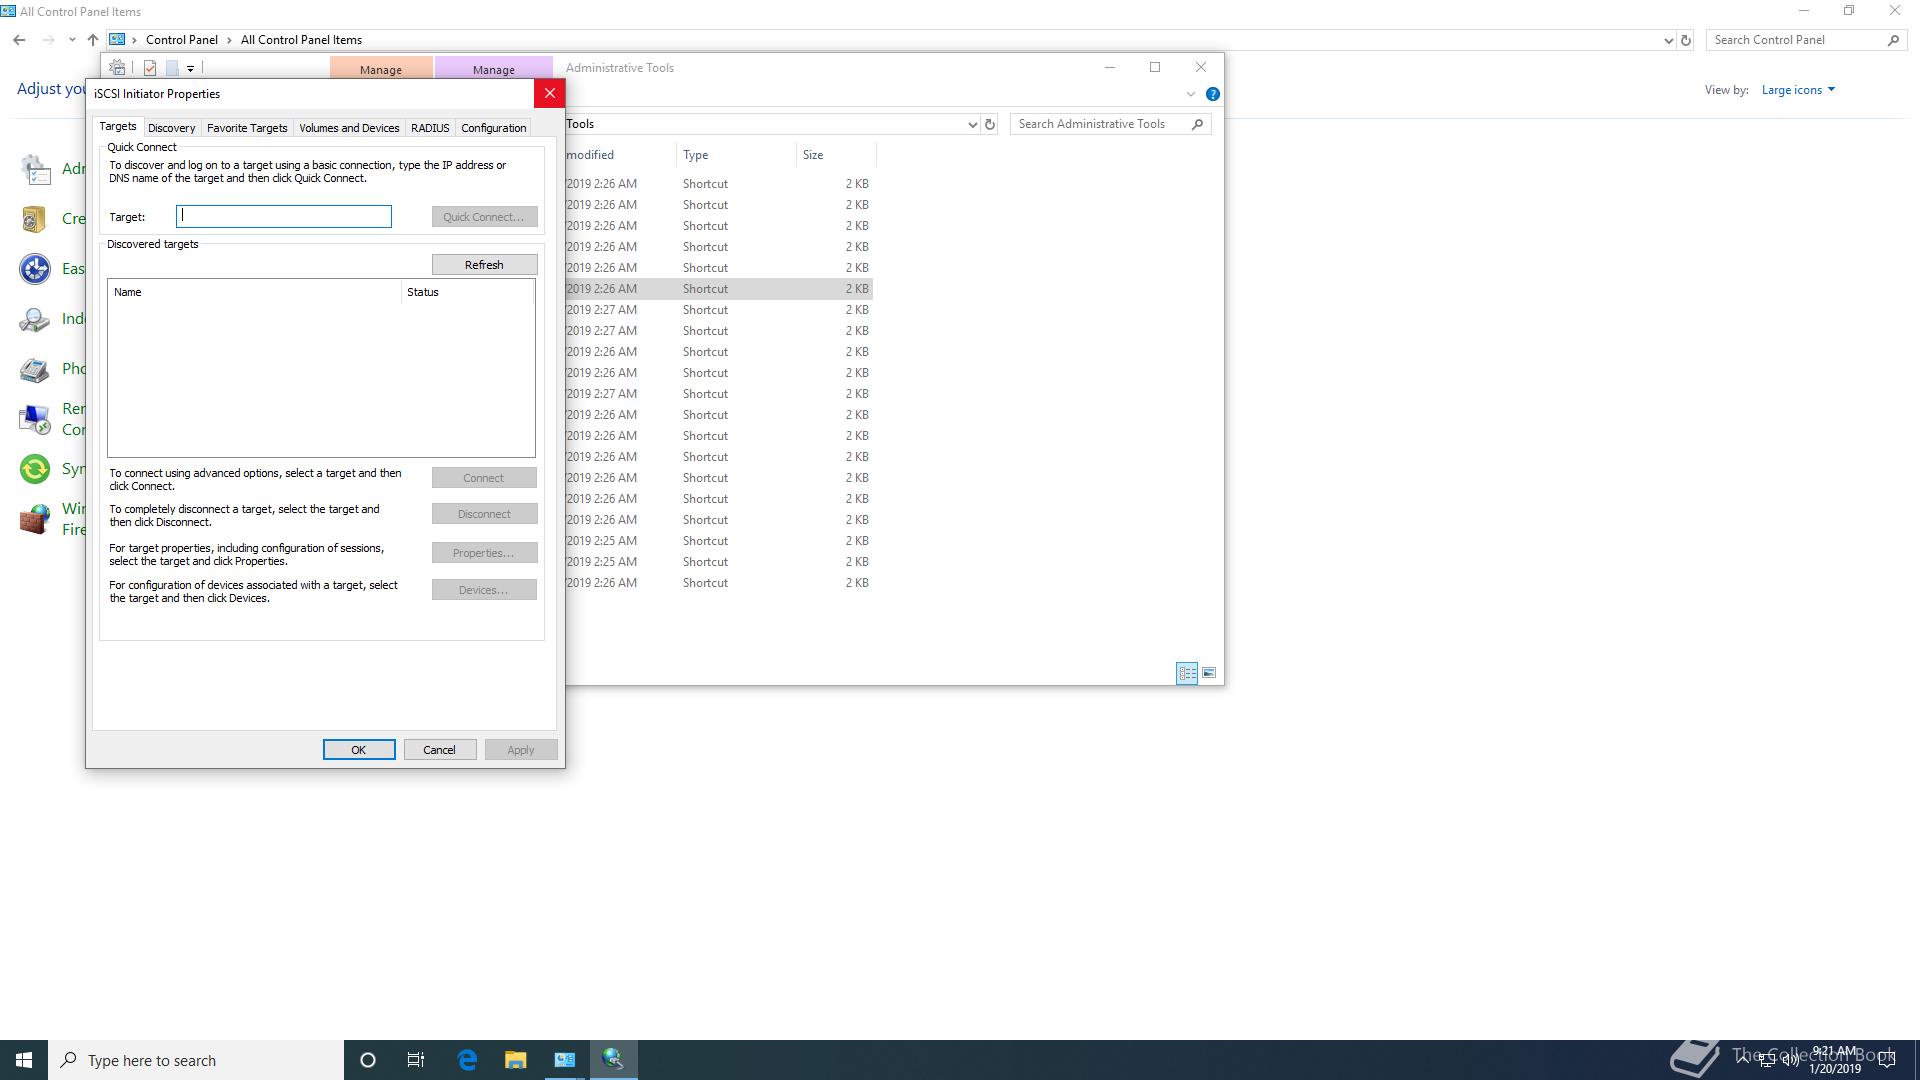
Task: Switch to large thumbnails view icon
Action: (1209, 673)
